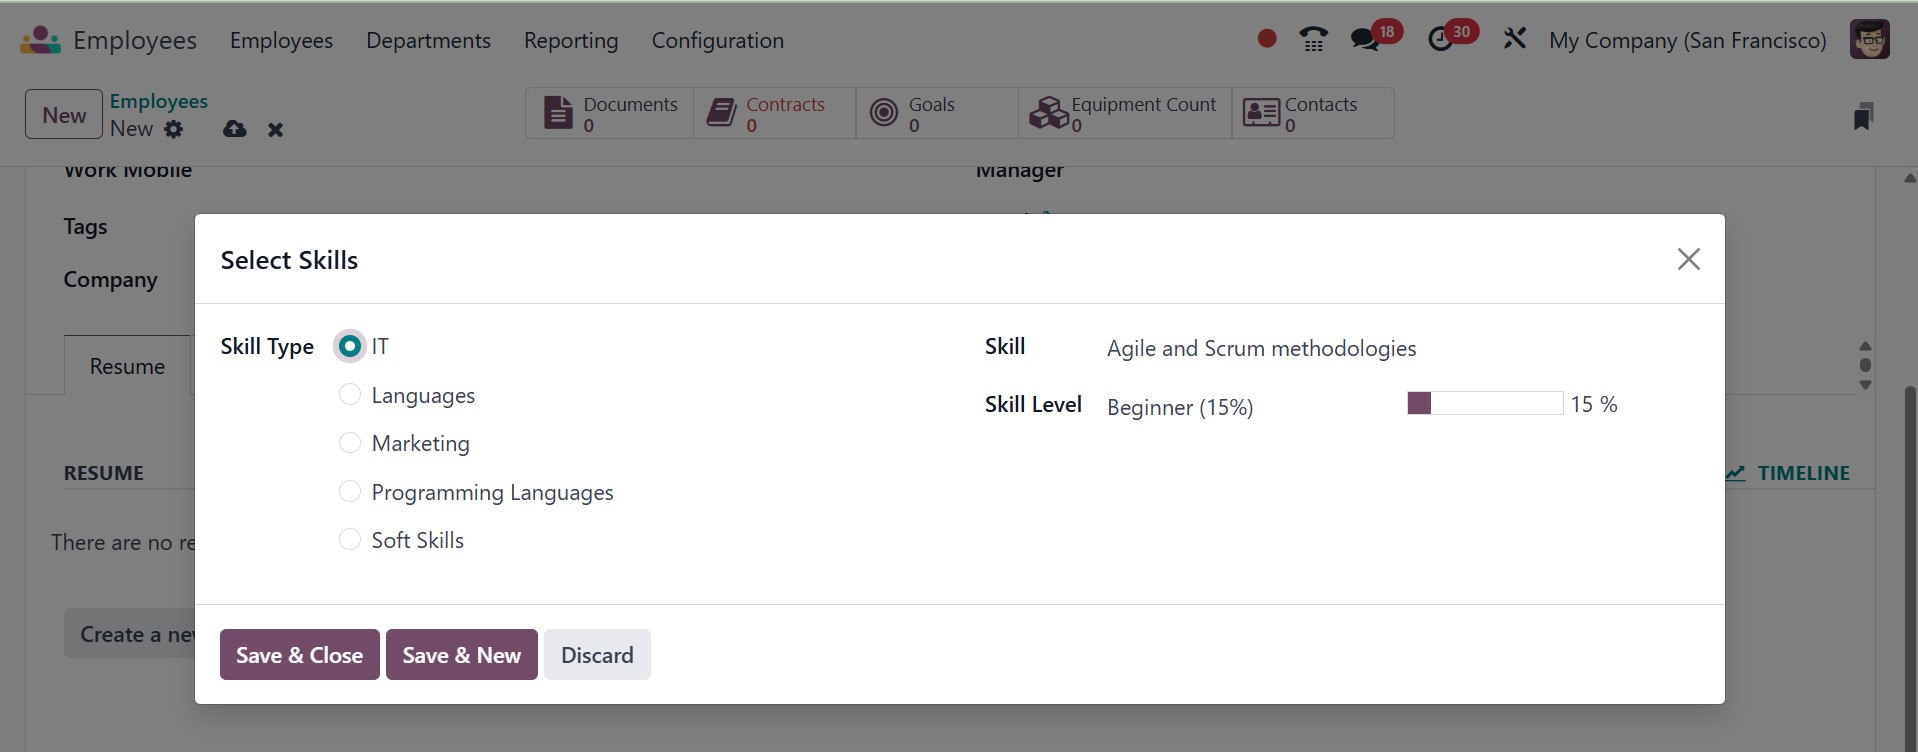Open the conversations chat icon
The width and height of the screenshot is (1918, 752).
(x=1364, y=40)
